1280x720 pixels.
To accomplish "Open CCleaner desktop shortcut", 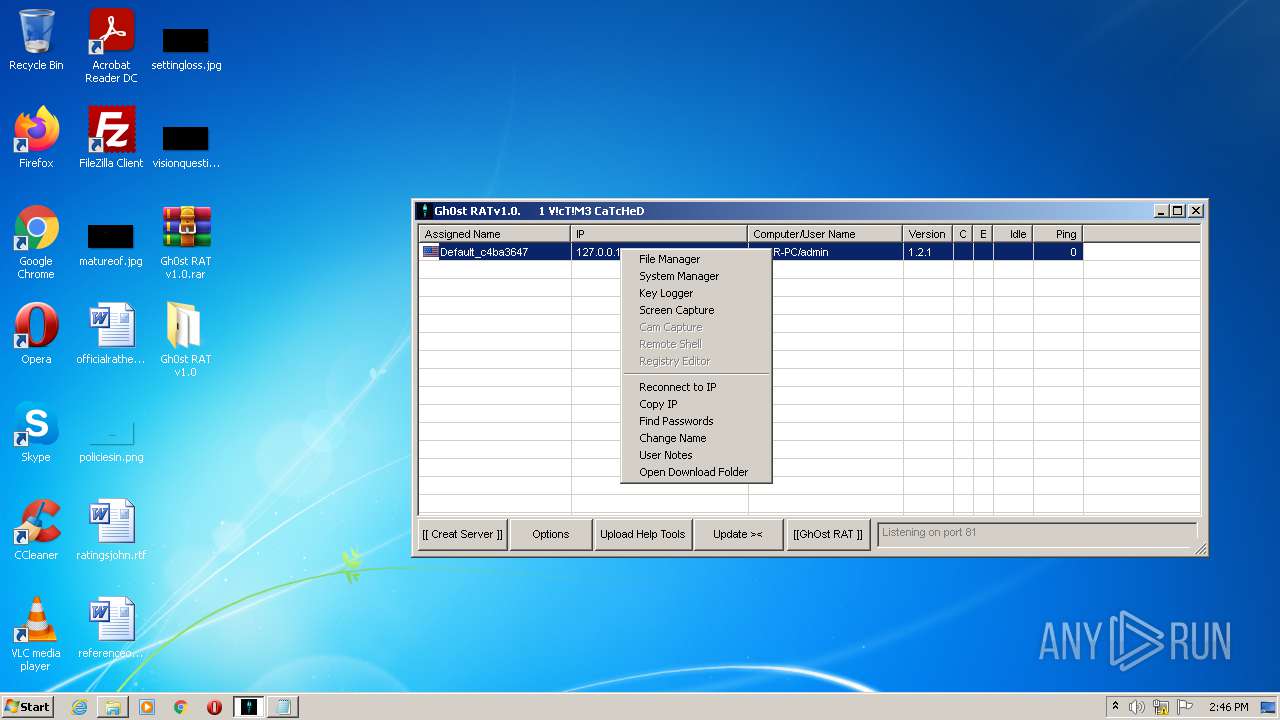I will [x=36, y=530].
